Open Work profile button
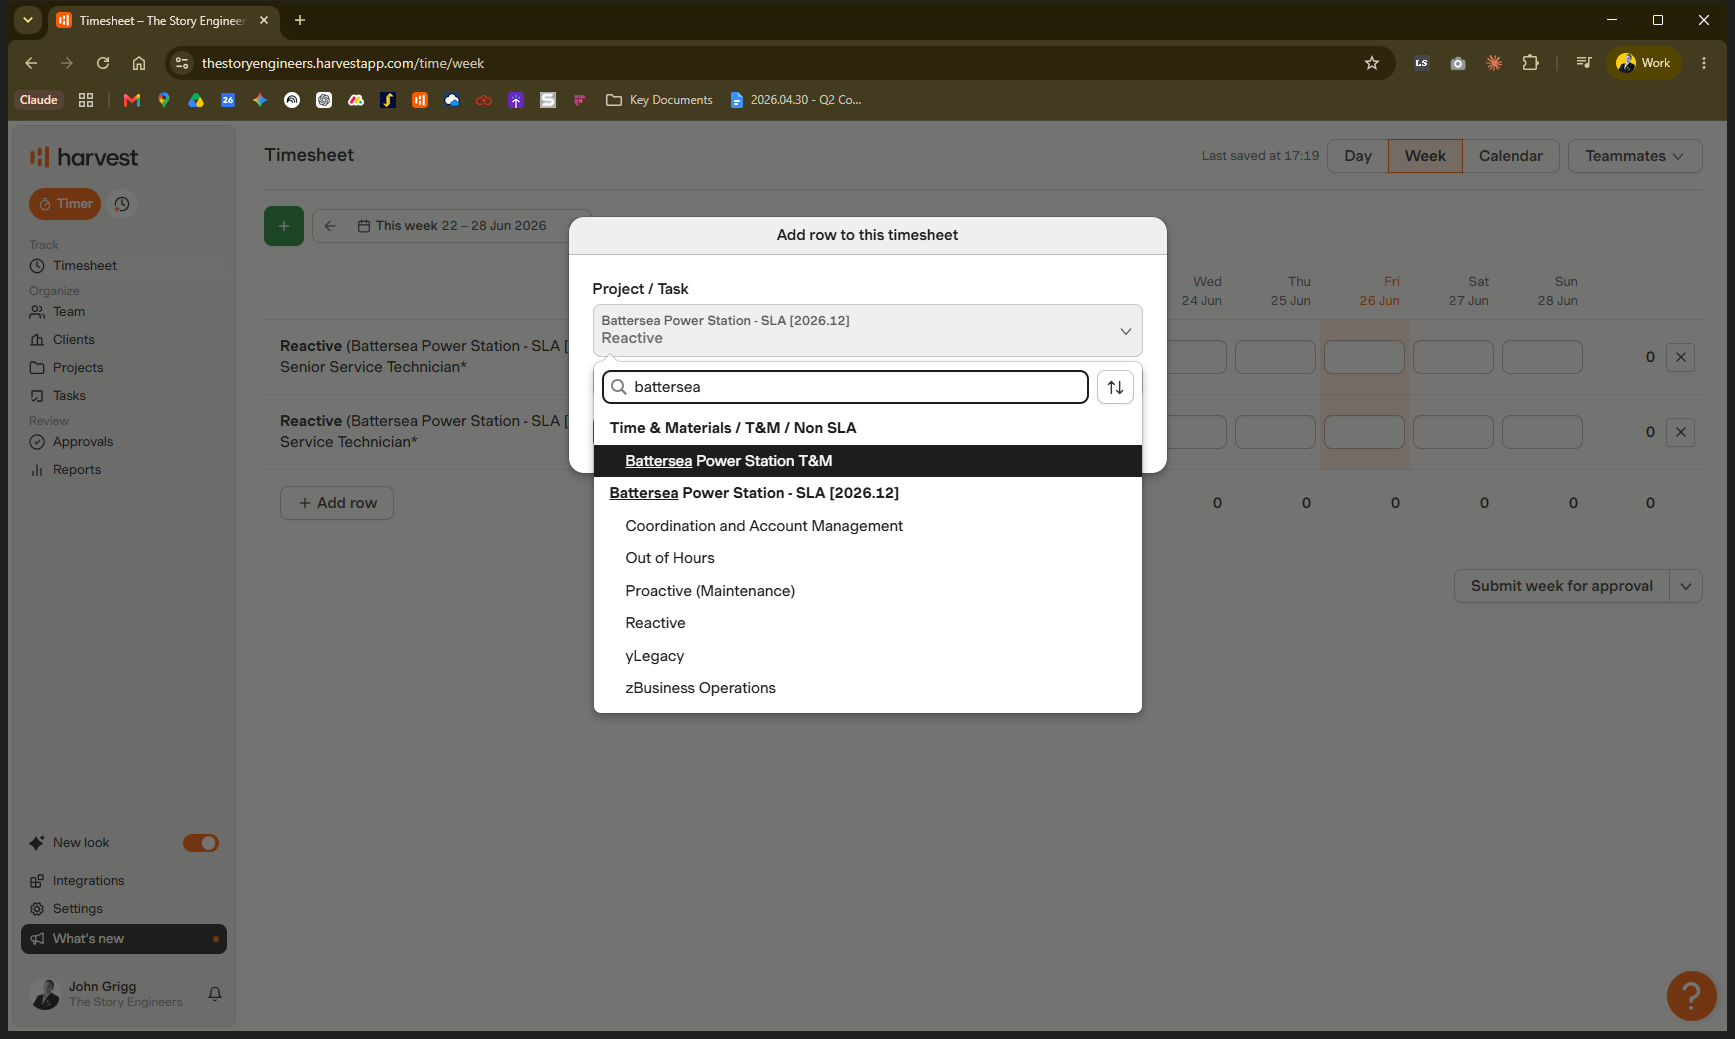This screenshot has height=1039, width=1735. pos(1644,63)
